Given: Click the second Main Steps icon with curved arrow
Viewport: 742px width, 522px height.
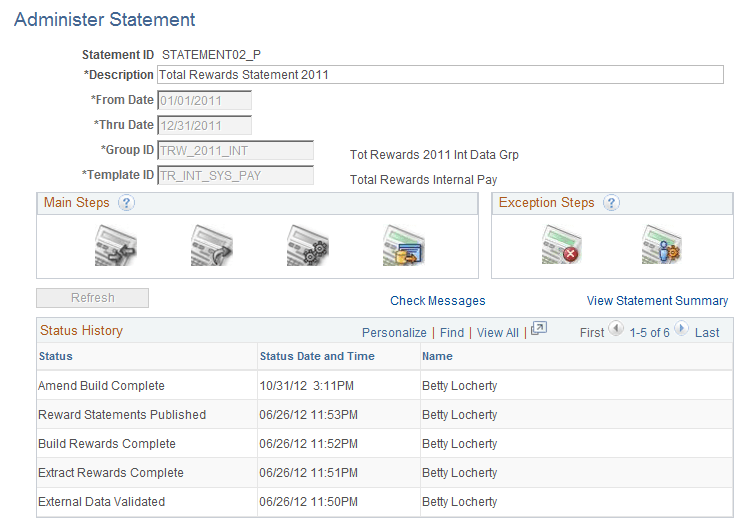Looking at the screenshot, I should click(x=212, y=246).
